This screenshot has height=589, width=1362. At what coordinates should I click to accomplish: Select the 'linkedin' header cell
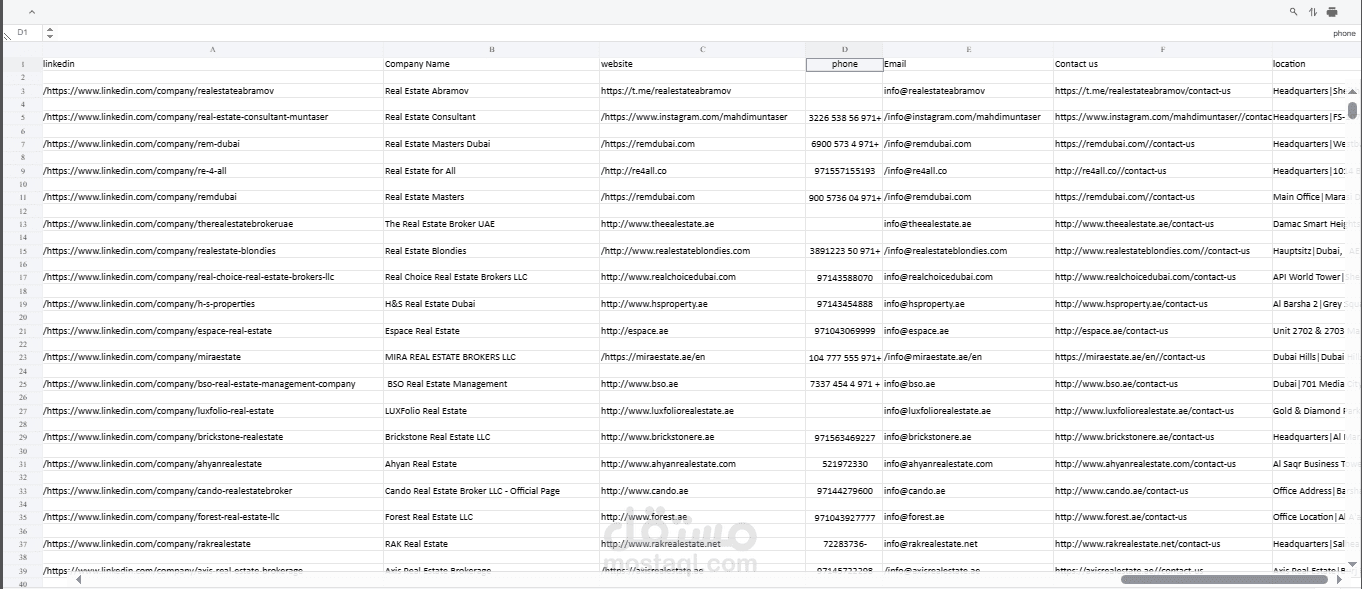[x=213, y=64]
